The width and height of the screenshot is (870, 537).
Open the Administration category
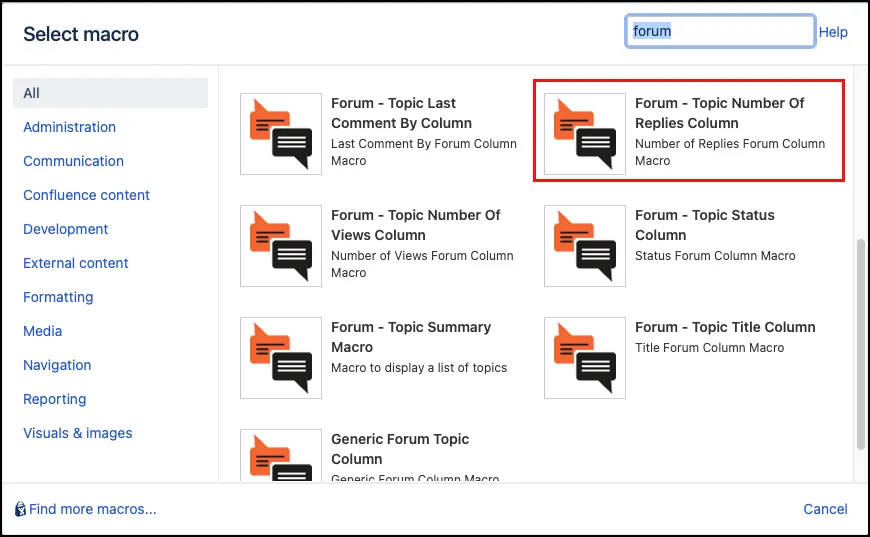coord(69,127)
